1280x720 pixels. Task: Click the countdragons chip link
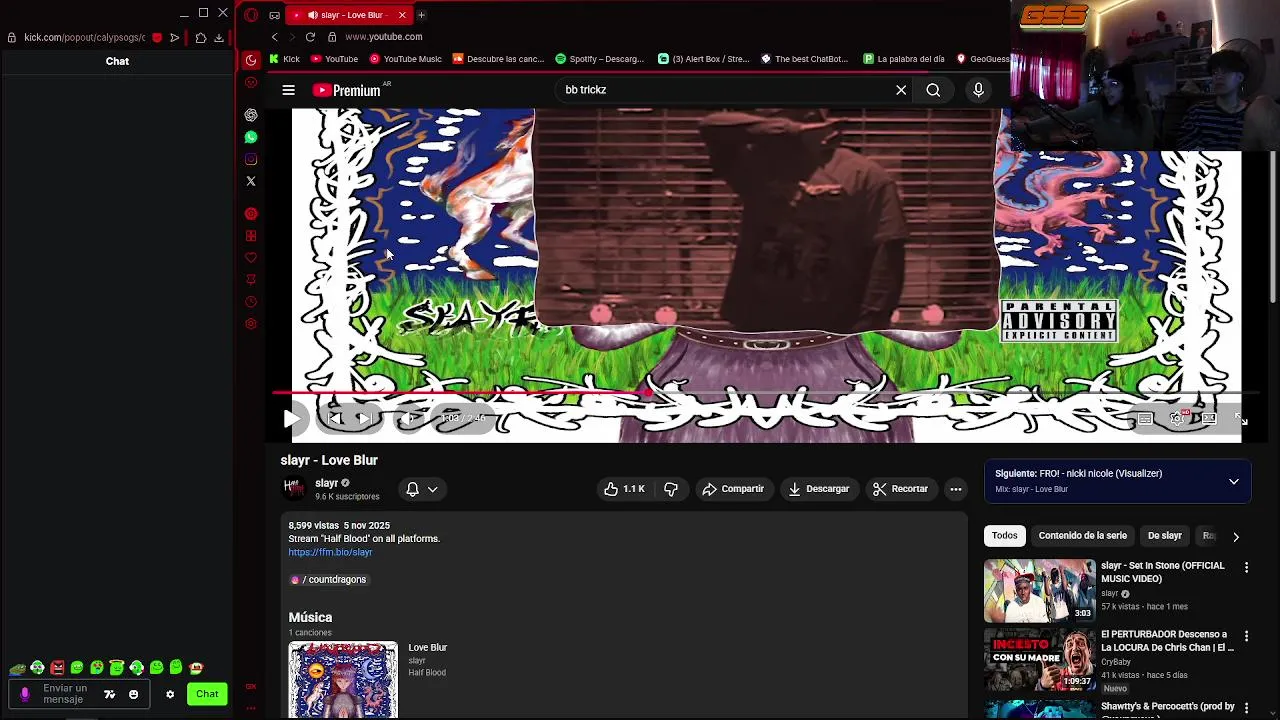pyautogui.click(x=328, y=580)
